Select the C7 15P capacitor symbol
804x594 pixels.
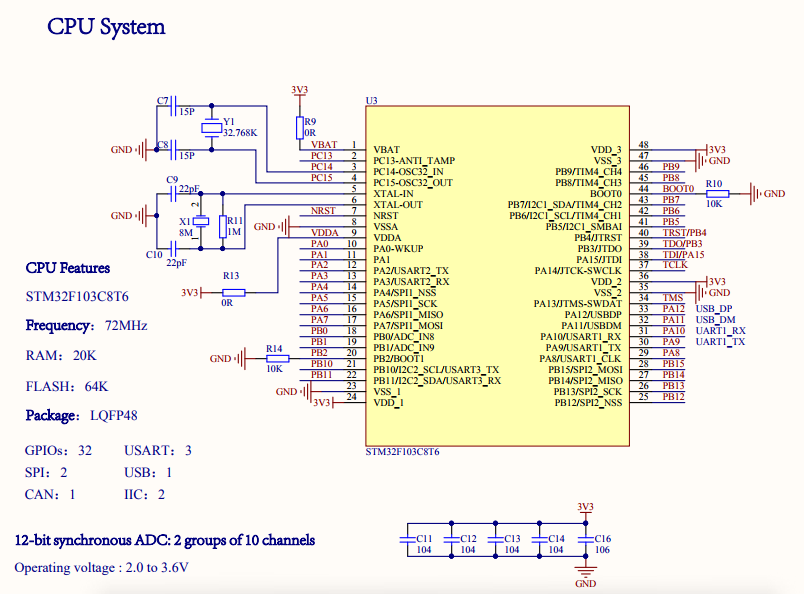(173, 106)
